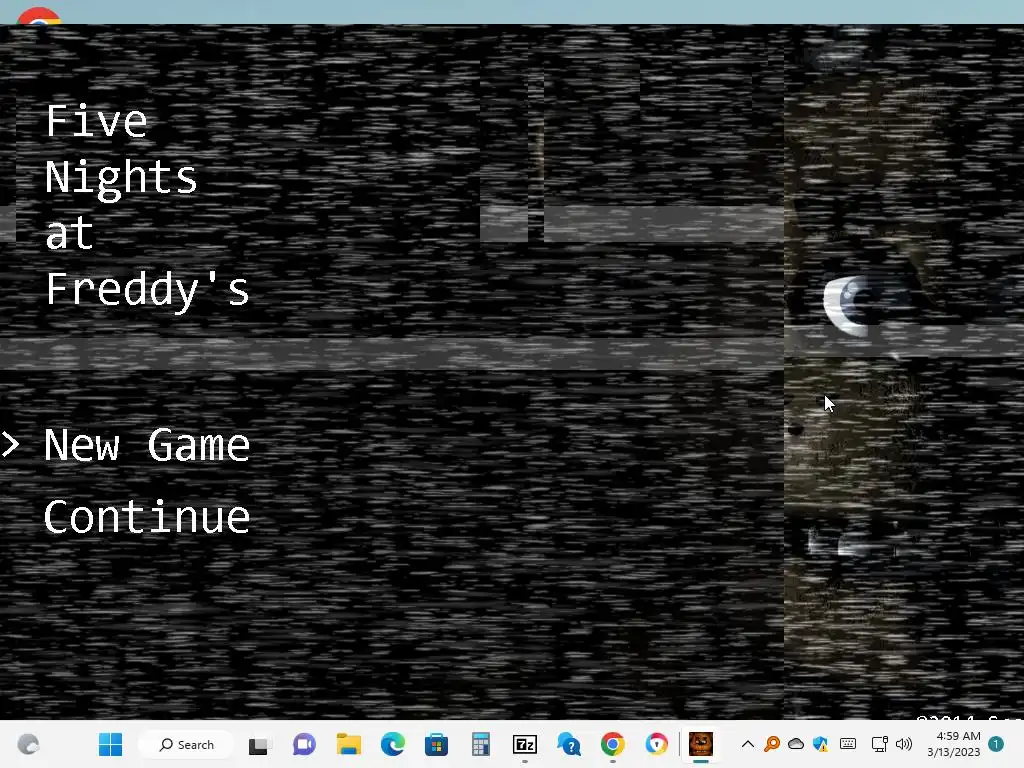Open the Windows Security tray icon
The height and width of the screenshot is (768, 1024).
(821, 744)
